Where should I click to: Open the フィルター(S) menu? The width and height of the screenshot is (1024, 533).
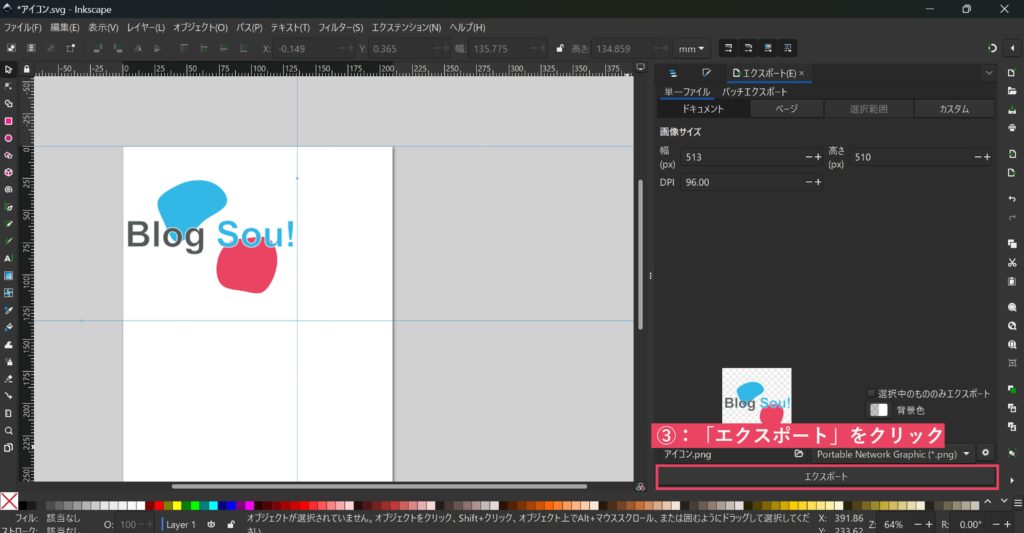[340, 27]
